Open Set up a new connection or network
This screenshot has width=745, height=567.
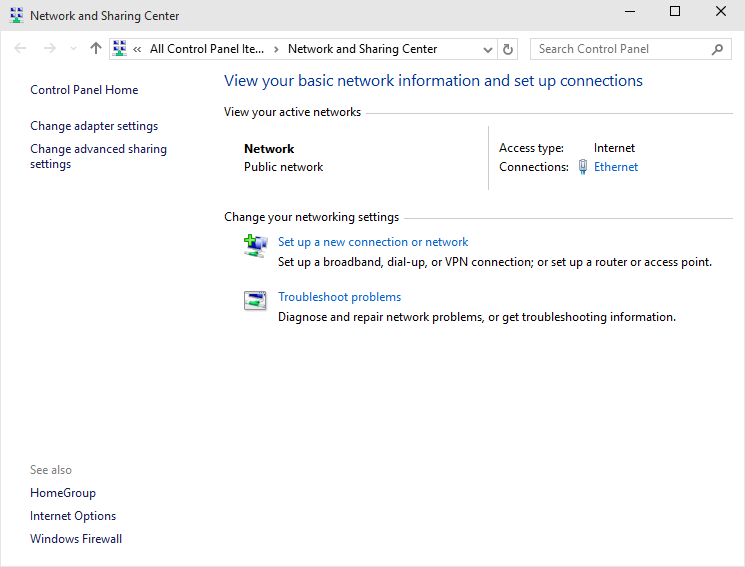(x=373, y=242)
